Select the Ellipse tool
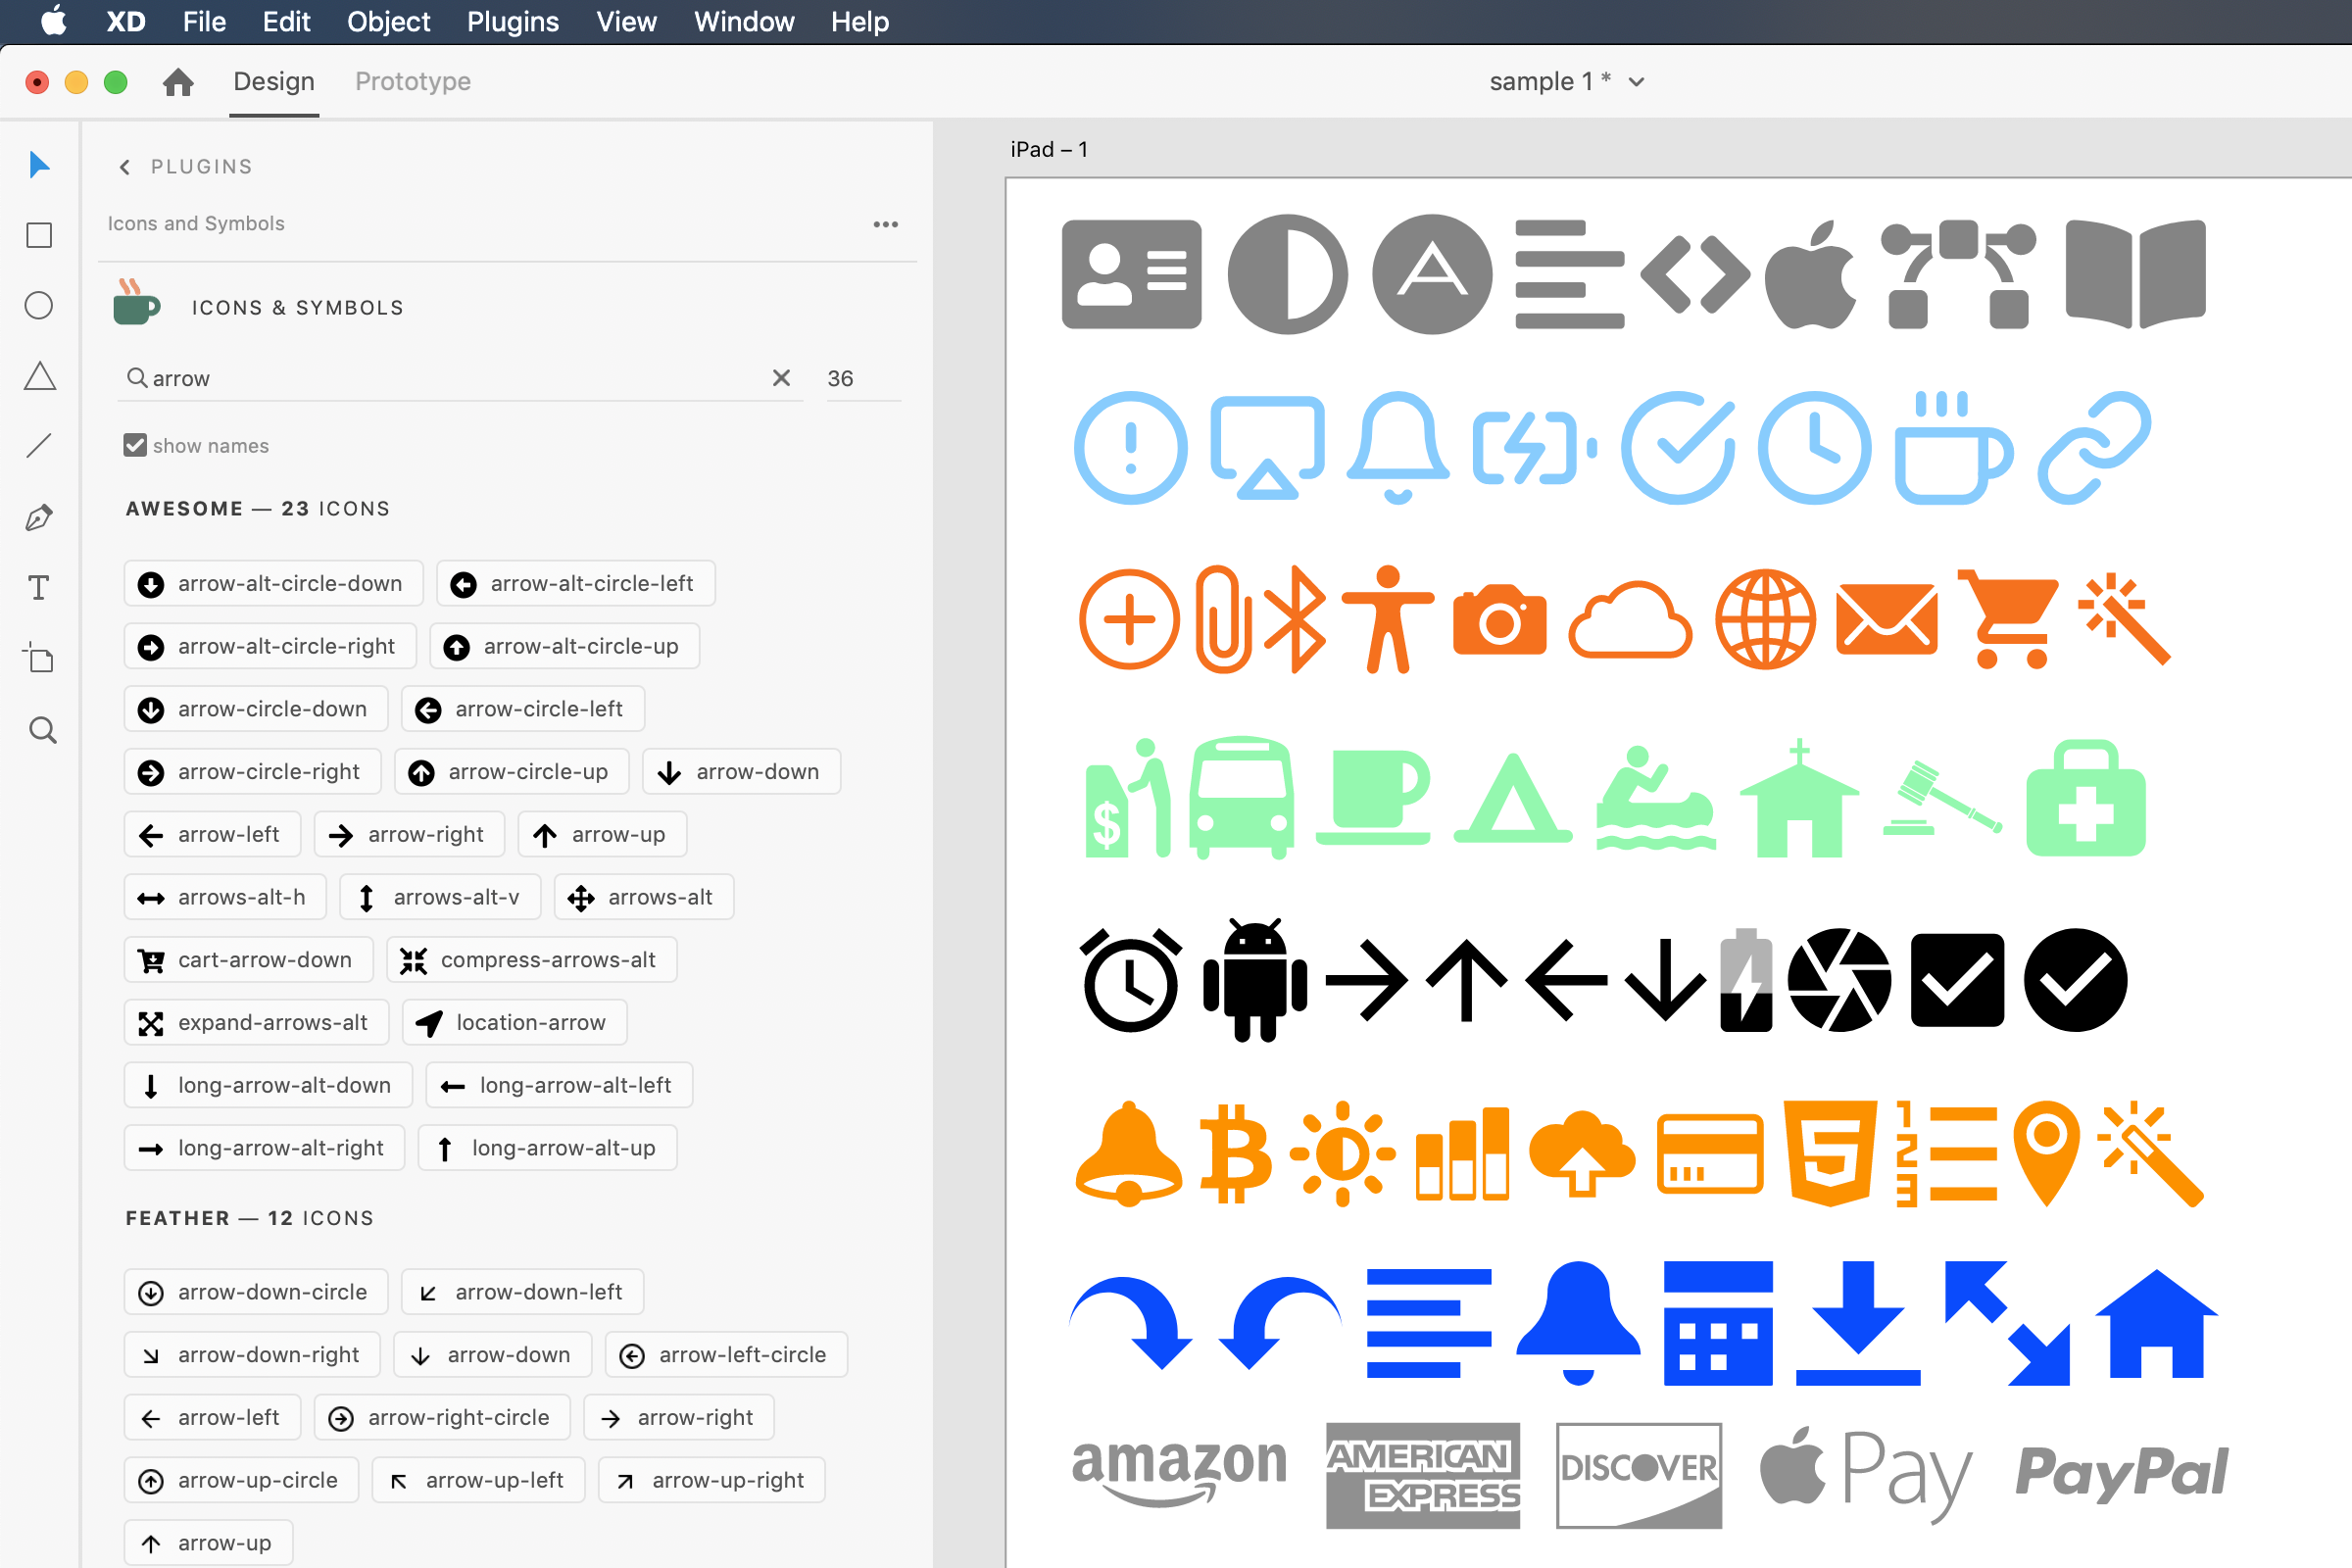Viewport: 2352px width, 1568px height. tap(39, 305)
